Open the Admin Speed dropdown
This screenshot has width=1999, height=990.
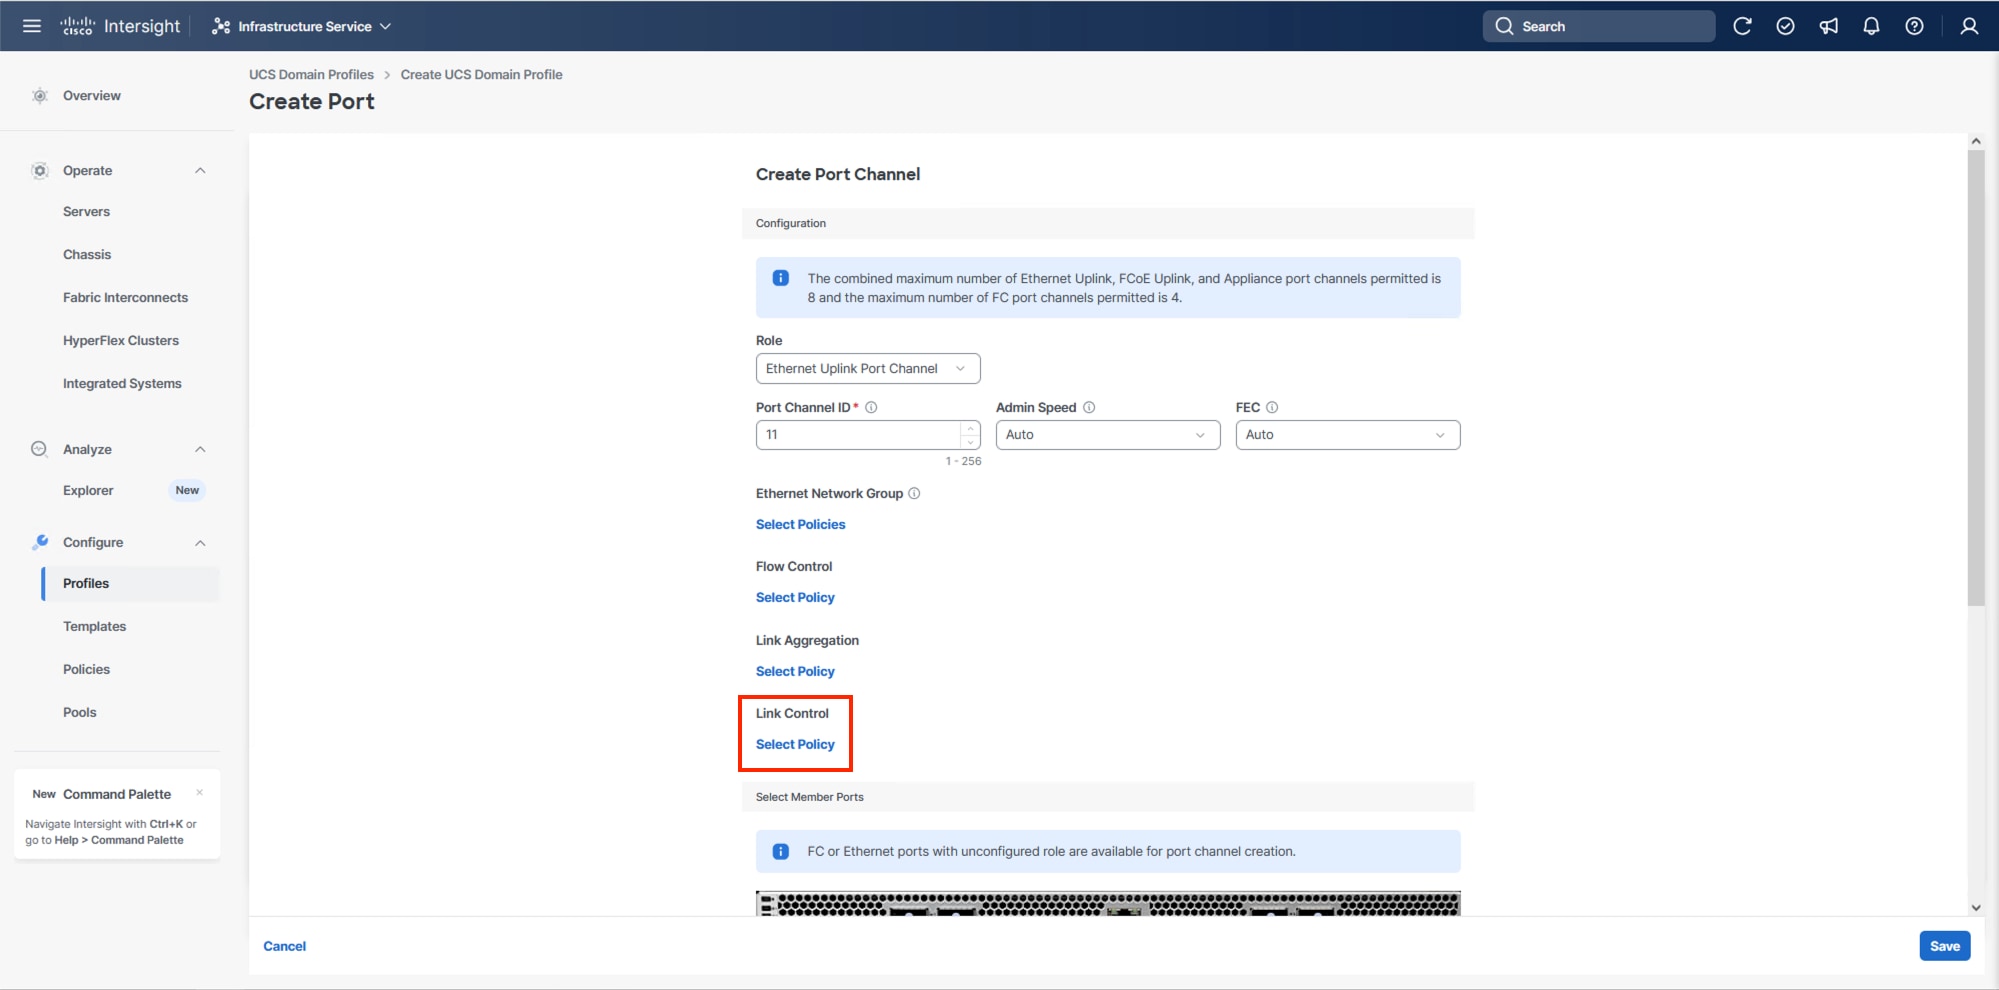[1107, 434]
